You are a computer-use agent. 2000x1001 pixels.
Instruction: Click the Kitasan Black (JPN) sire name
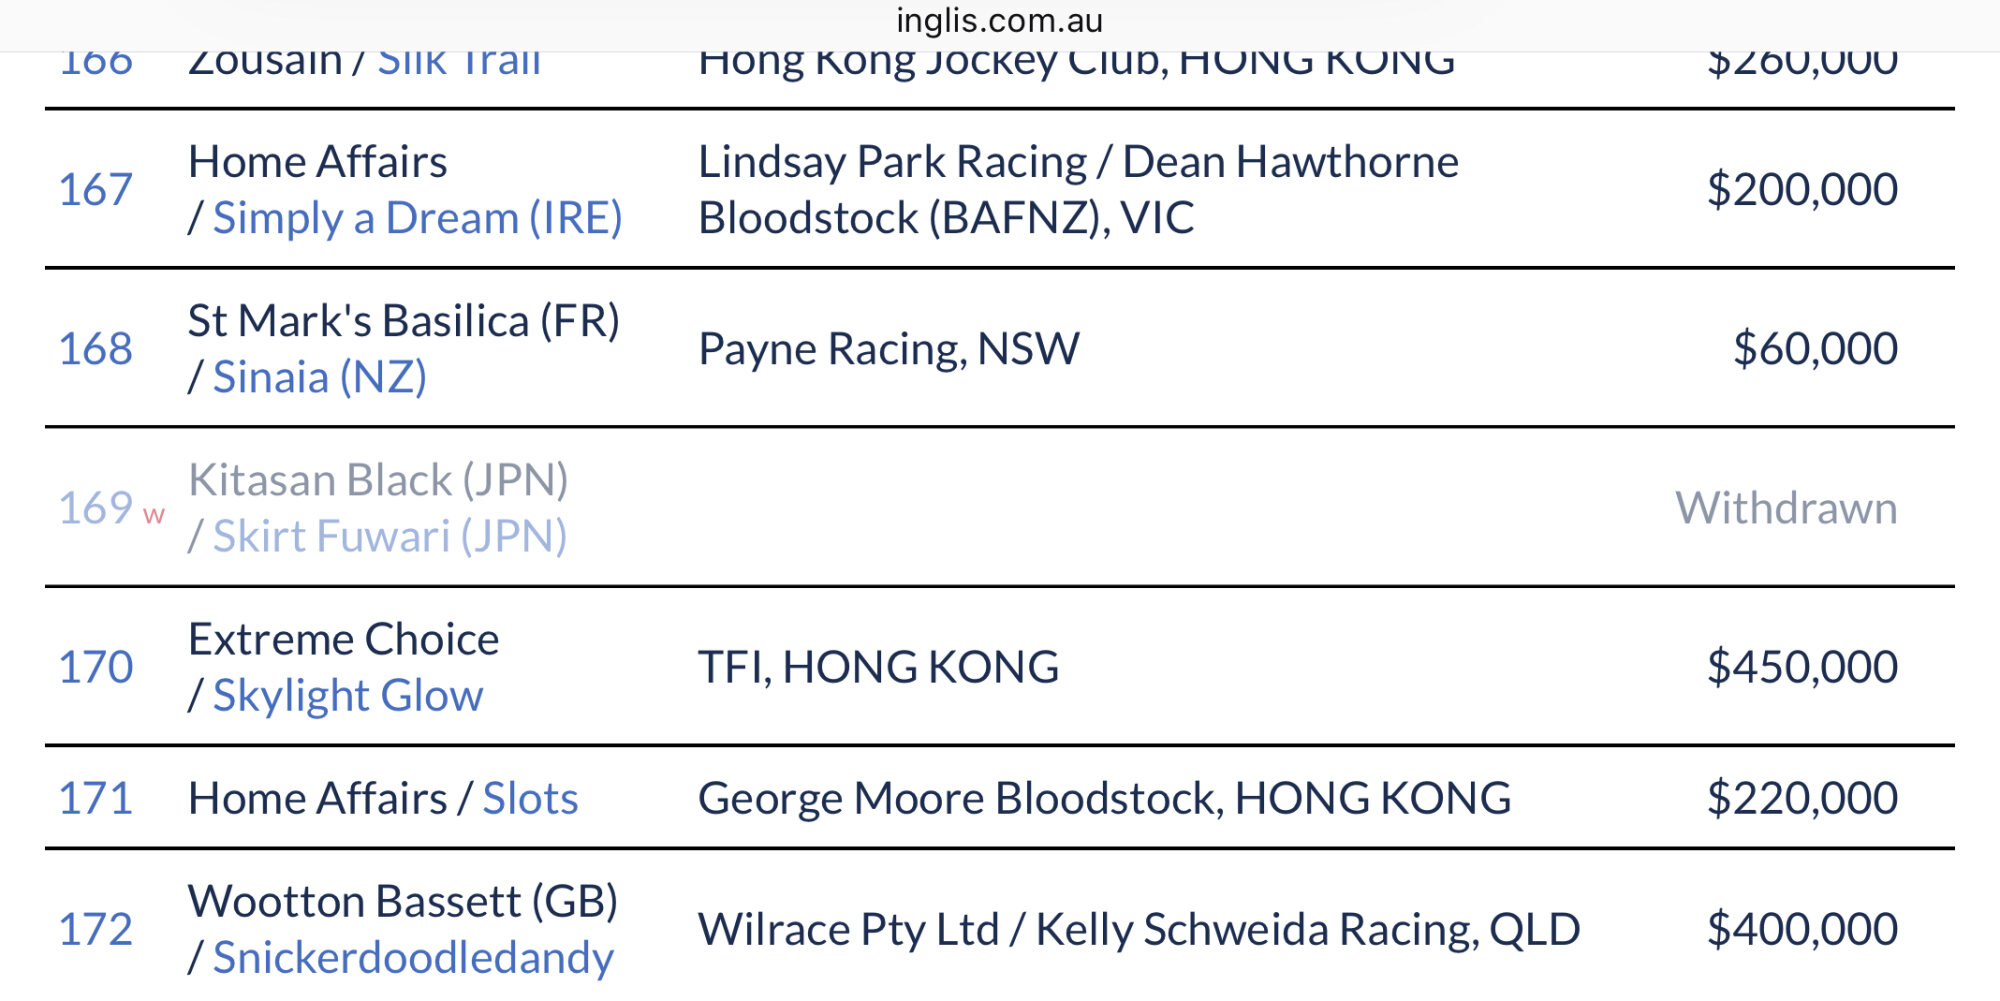pyautogui.click(x=378, y=480)
